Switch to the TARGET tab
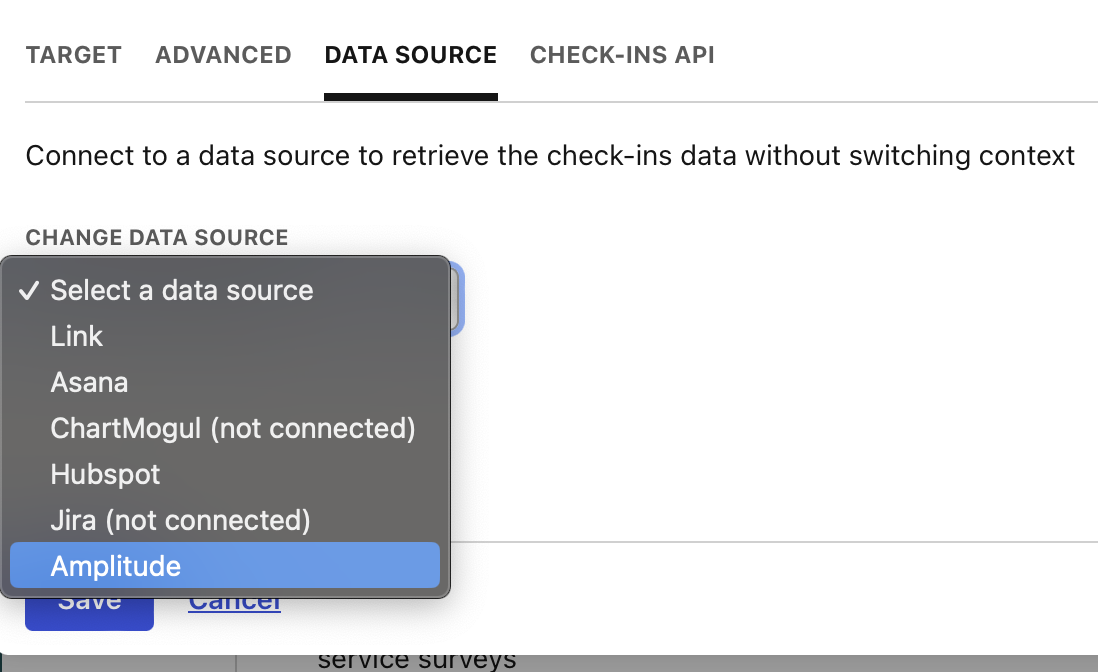Screen dimensions: 1098x672 tap(73, 55)
